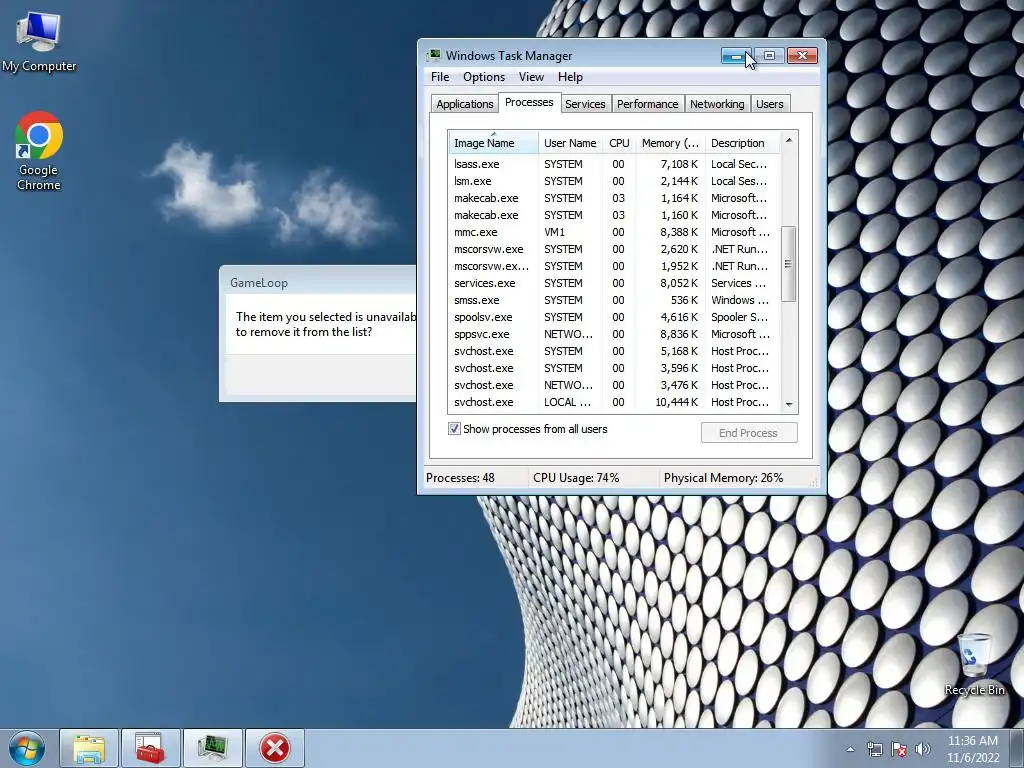
Task: Switch to the Performance tab
Action: (648, 104)
